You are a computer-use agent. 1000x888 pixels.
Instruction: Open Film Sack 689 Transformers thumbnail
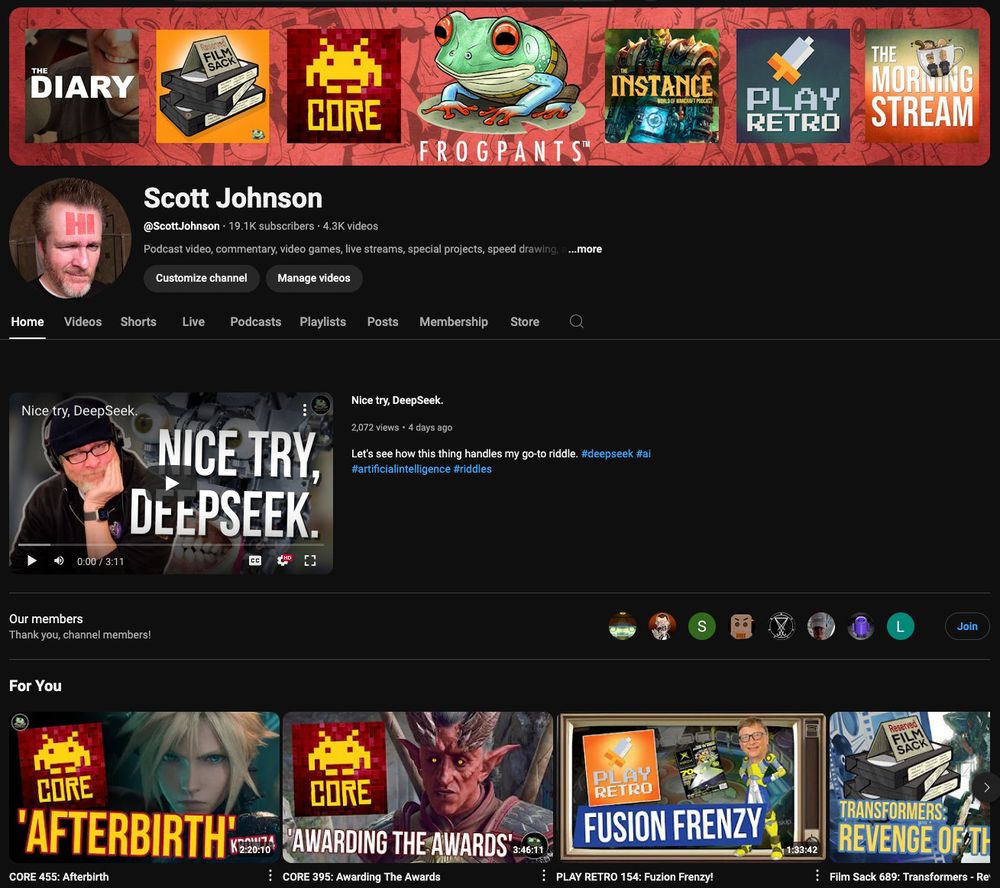(909, 787)
